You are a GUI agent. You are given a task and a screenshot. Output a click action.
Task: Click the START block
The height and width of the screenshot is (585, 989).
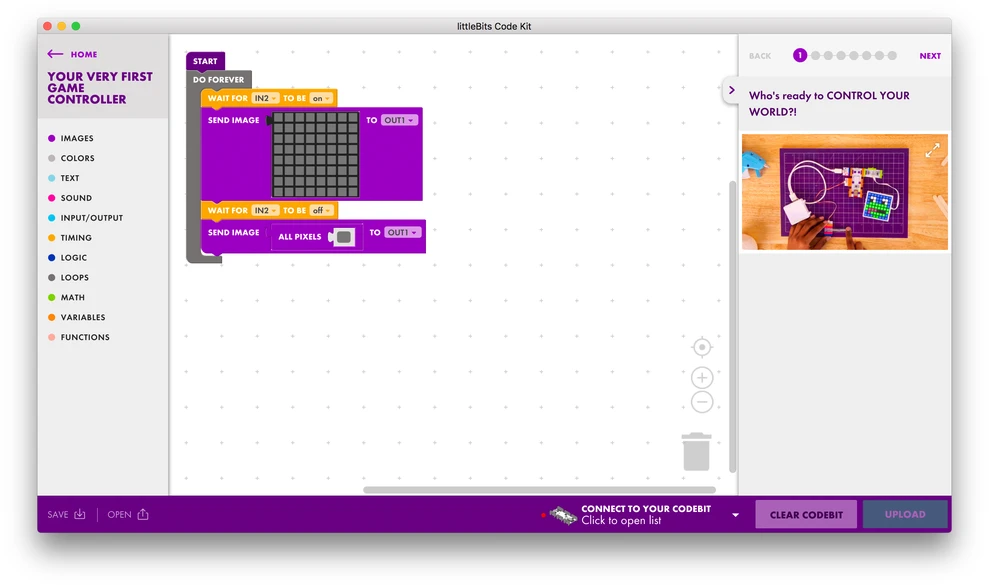pyautogui.click(x=205, y=61)
